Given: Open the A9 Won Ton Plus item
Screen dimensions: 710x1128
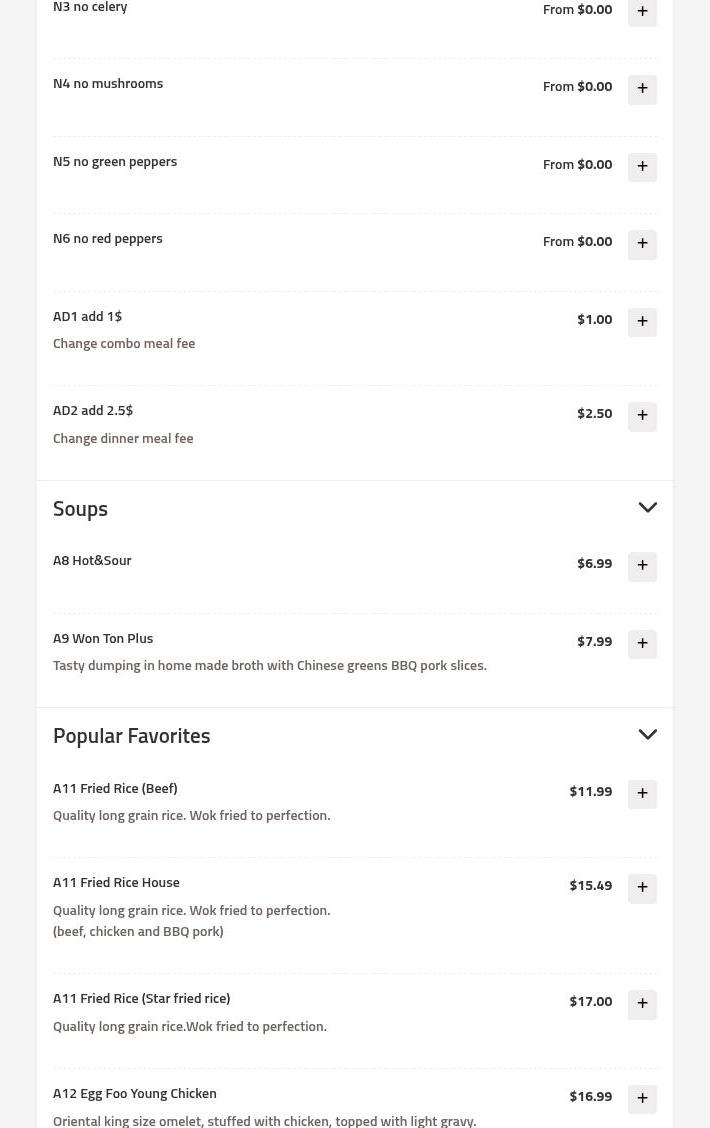Looking at the screenshot, I should click(x=103, y=637).
